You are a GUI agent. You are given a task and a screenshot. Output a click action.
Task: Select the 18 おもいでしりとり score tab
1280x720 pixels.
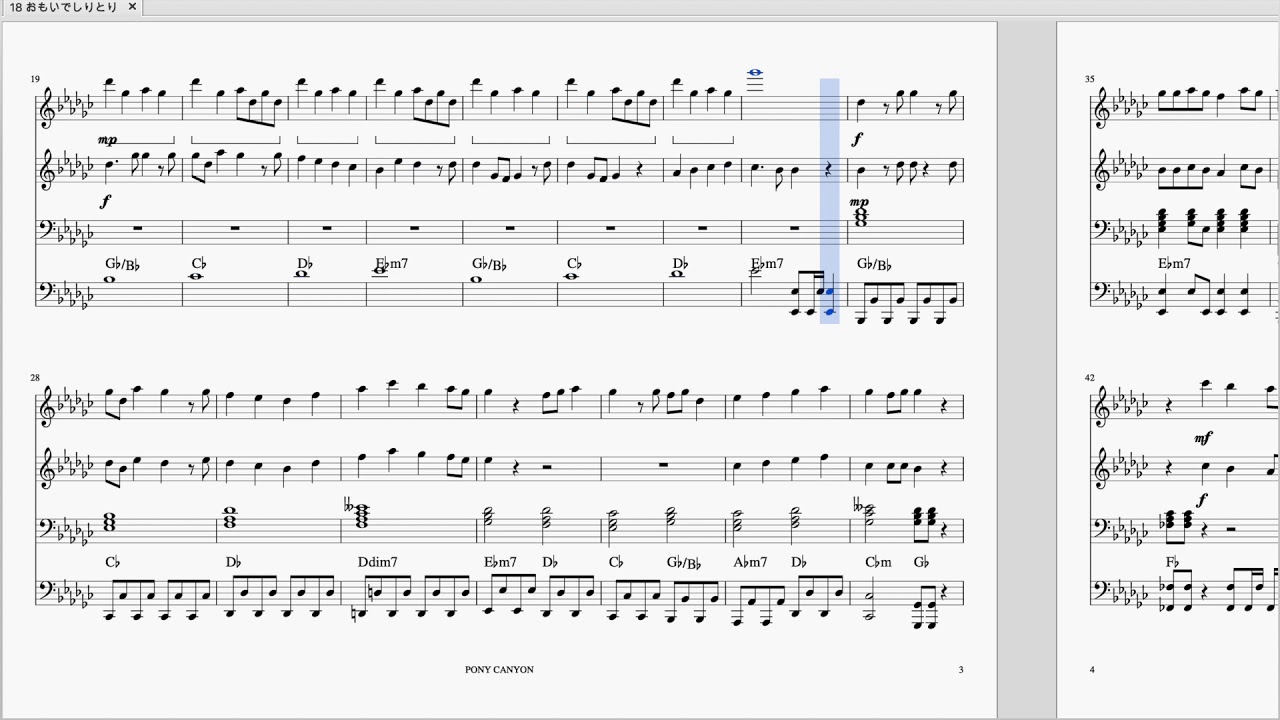coord(64,7)
